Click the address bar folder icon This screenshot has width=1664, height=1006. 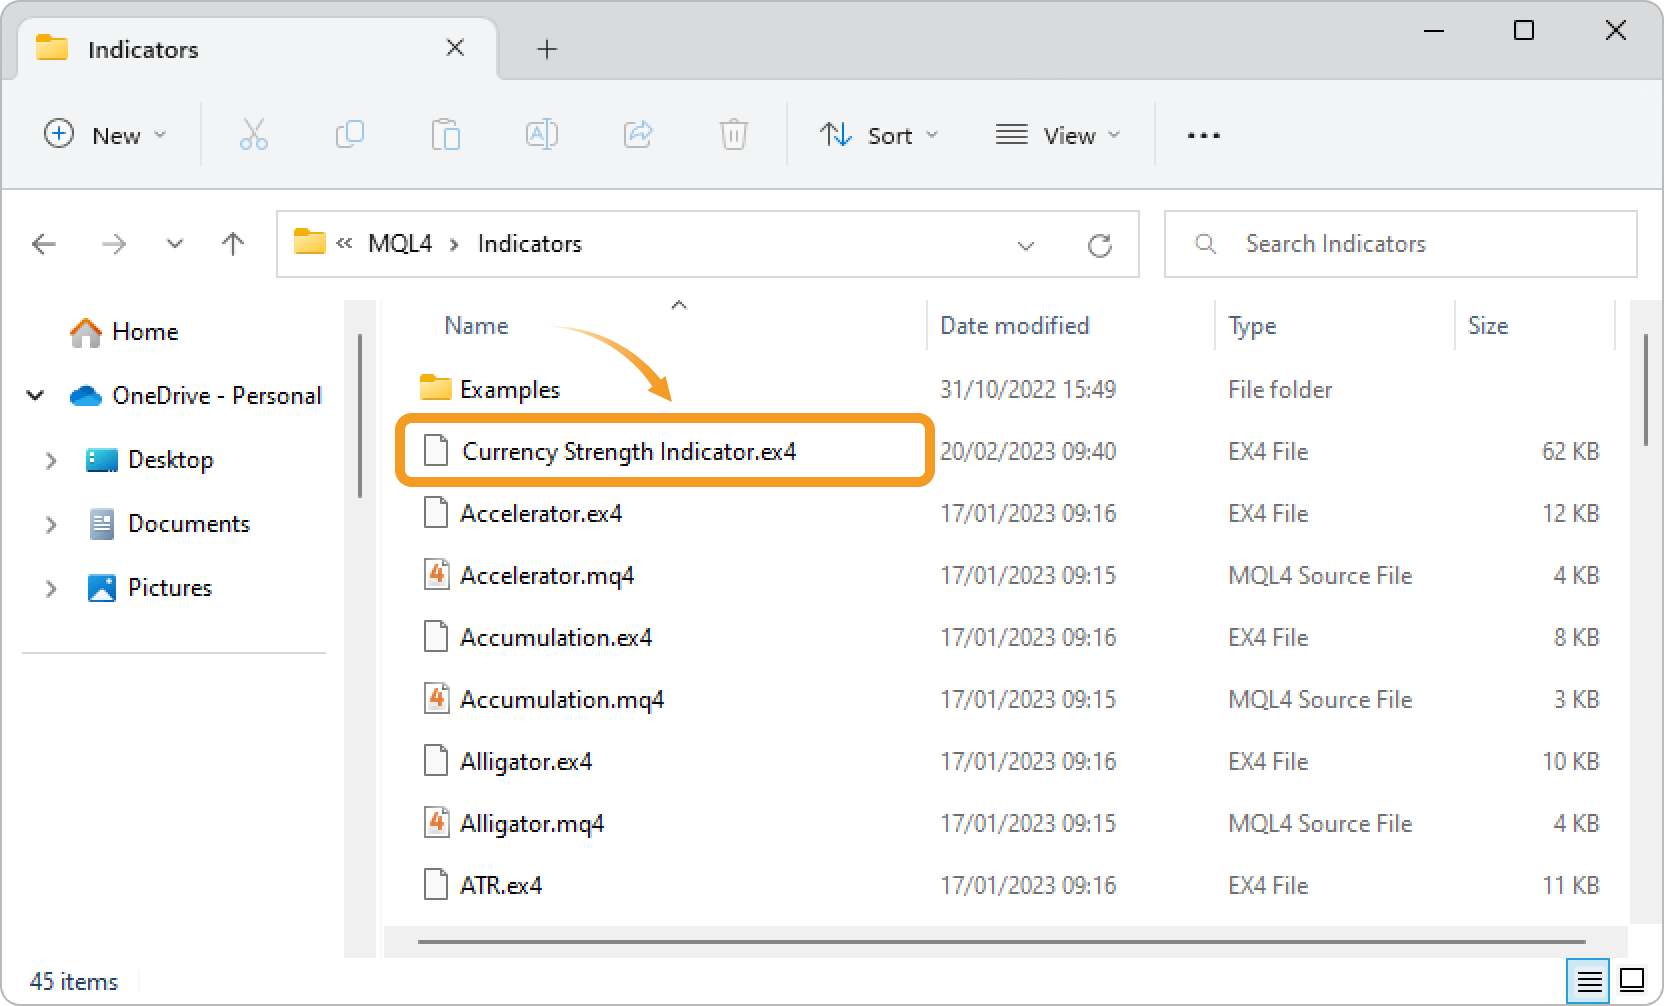(x=310, y=242)
